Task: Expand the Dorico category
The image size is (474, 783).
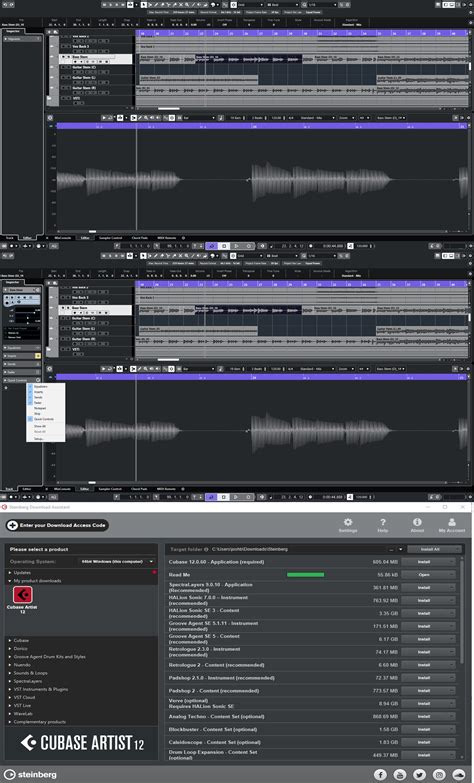Action: click(9, 648)
